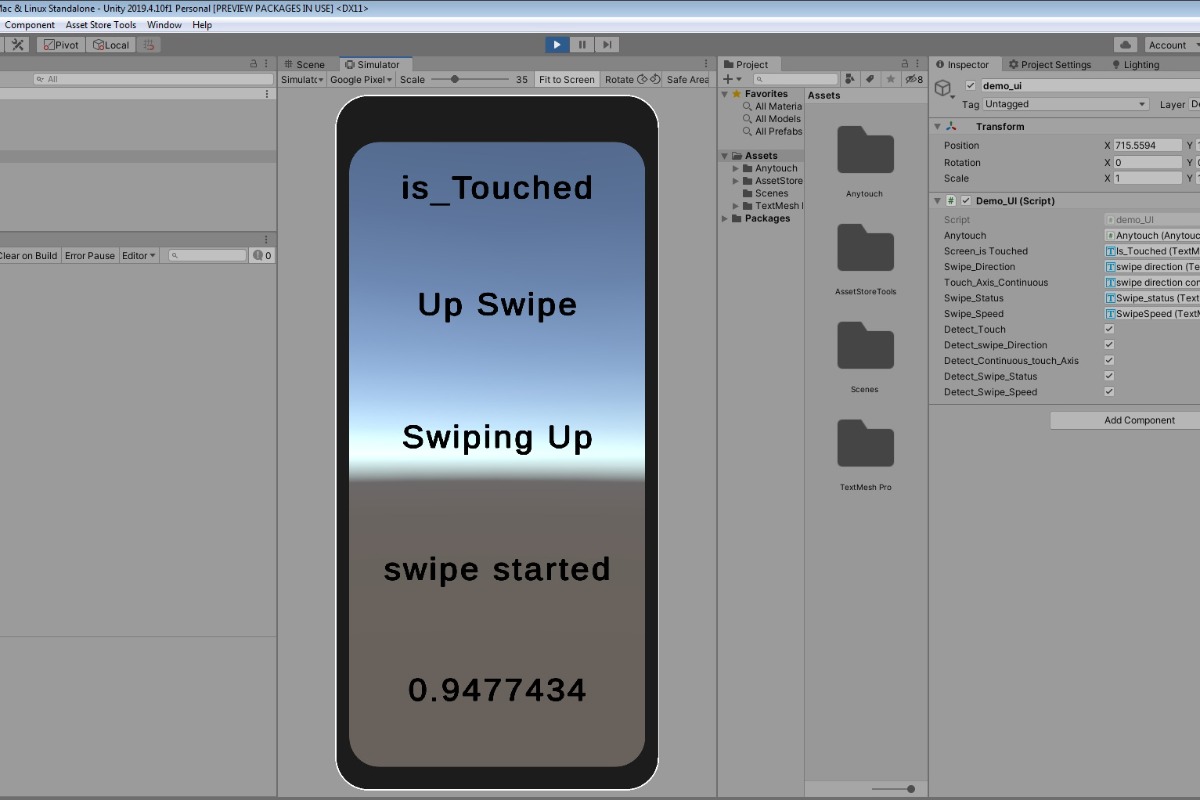The image size is (1200, 800).
Task: Adjust the Simulator Scale slider
Action: (x=455, y=79)
